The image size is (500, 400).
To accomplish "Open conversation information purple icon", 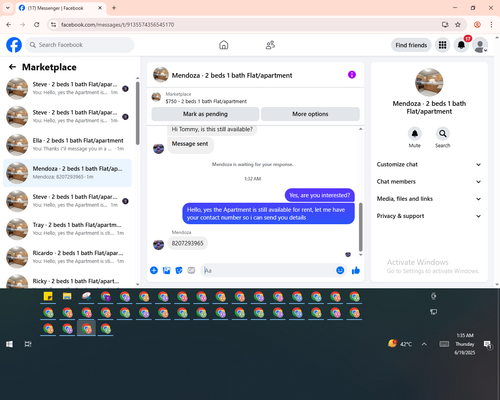I will point(352,75).
